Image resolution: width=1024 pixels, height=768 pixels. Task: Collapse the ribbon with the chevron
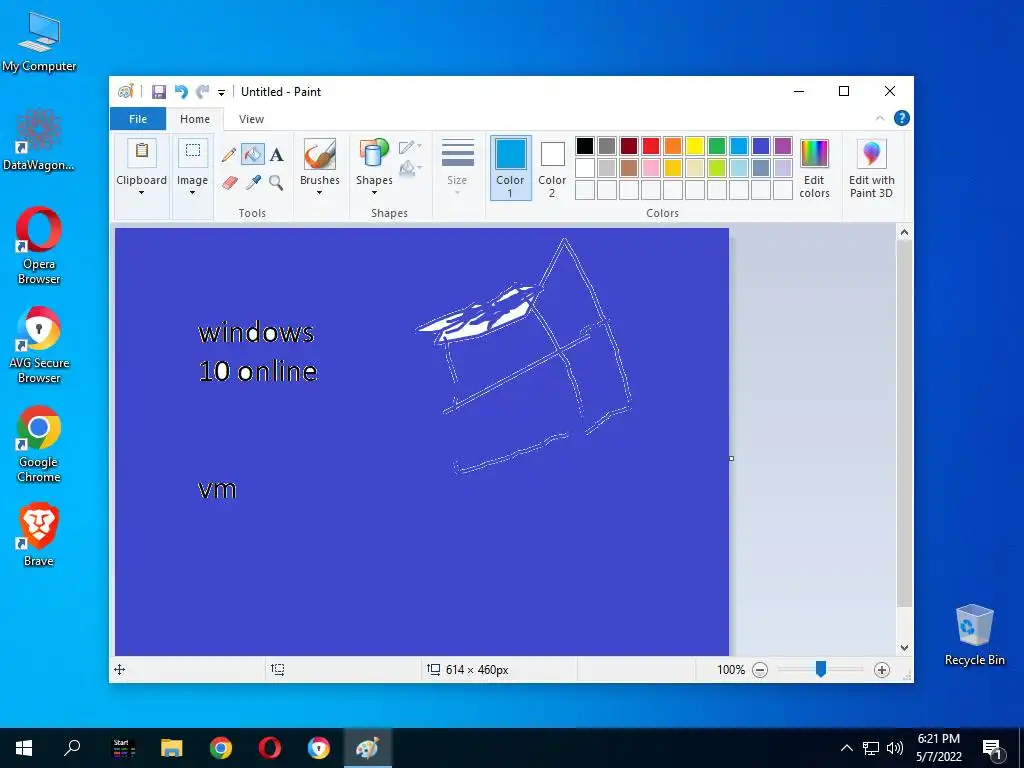(880, 118)
